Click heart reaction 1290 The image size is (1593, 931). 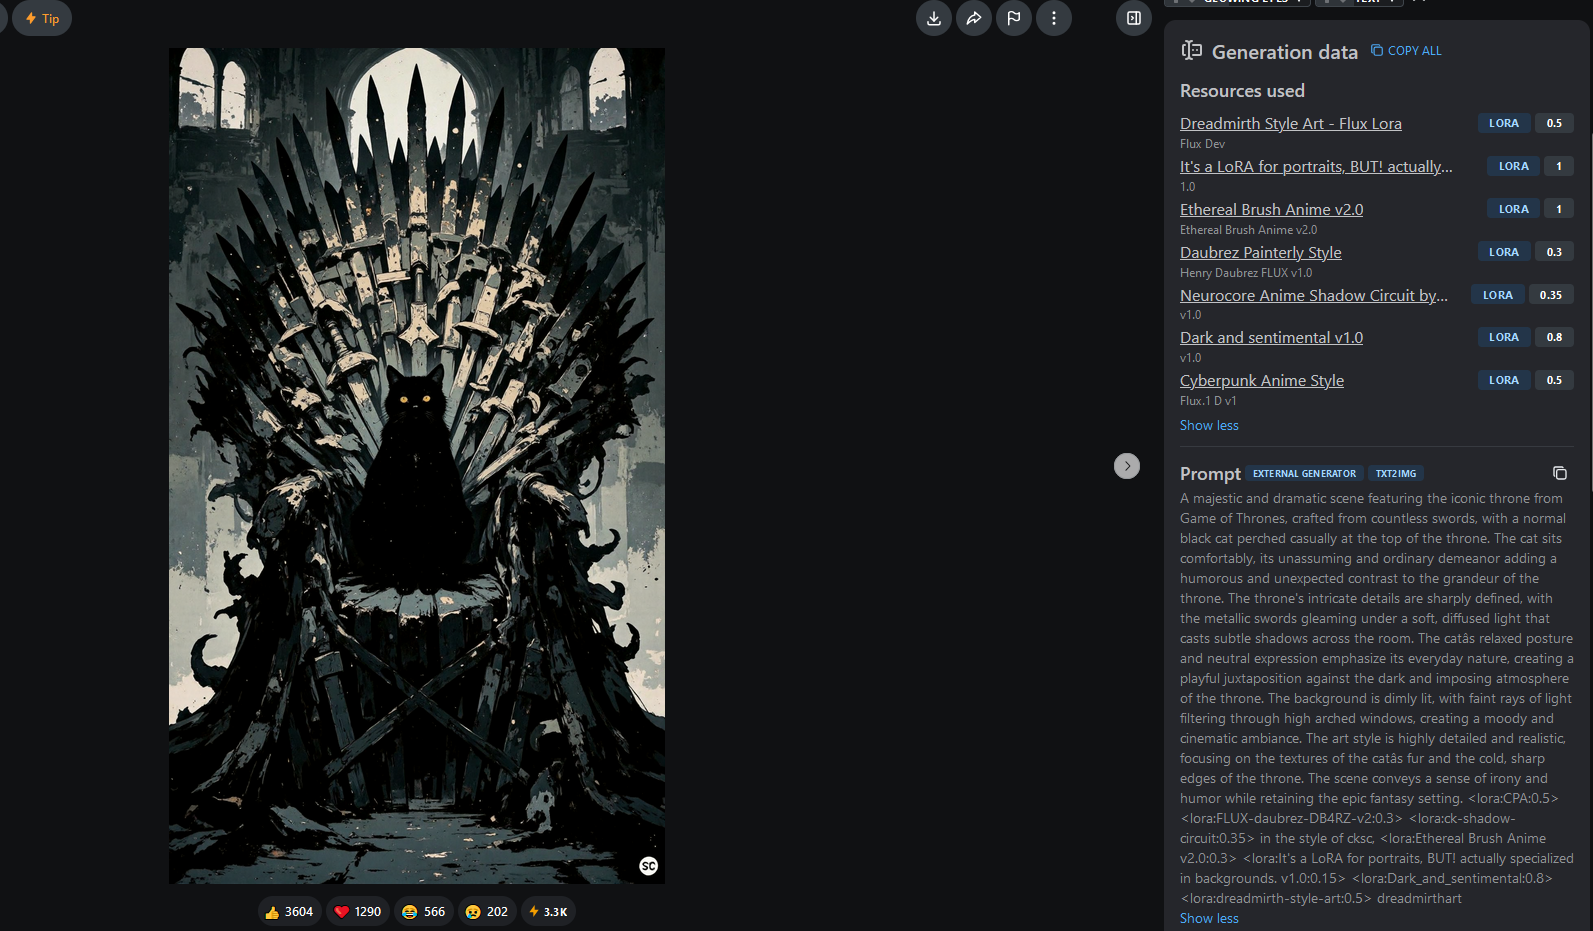pos(358,911)
